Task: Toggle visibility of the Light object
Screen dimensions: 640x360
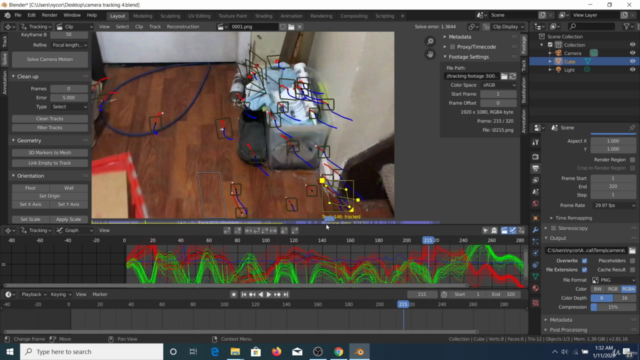Action: pos(633,70)
